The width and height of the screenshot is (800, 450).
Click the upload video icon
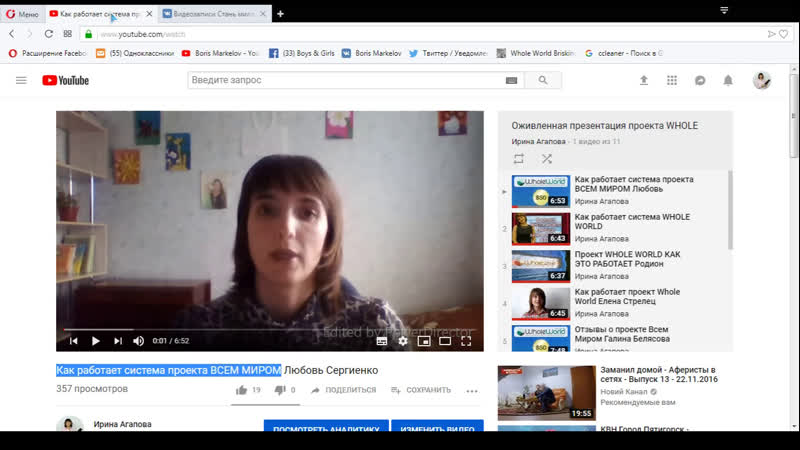point(644,80)
